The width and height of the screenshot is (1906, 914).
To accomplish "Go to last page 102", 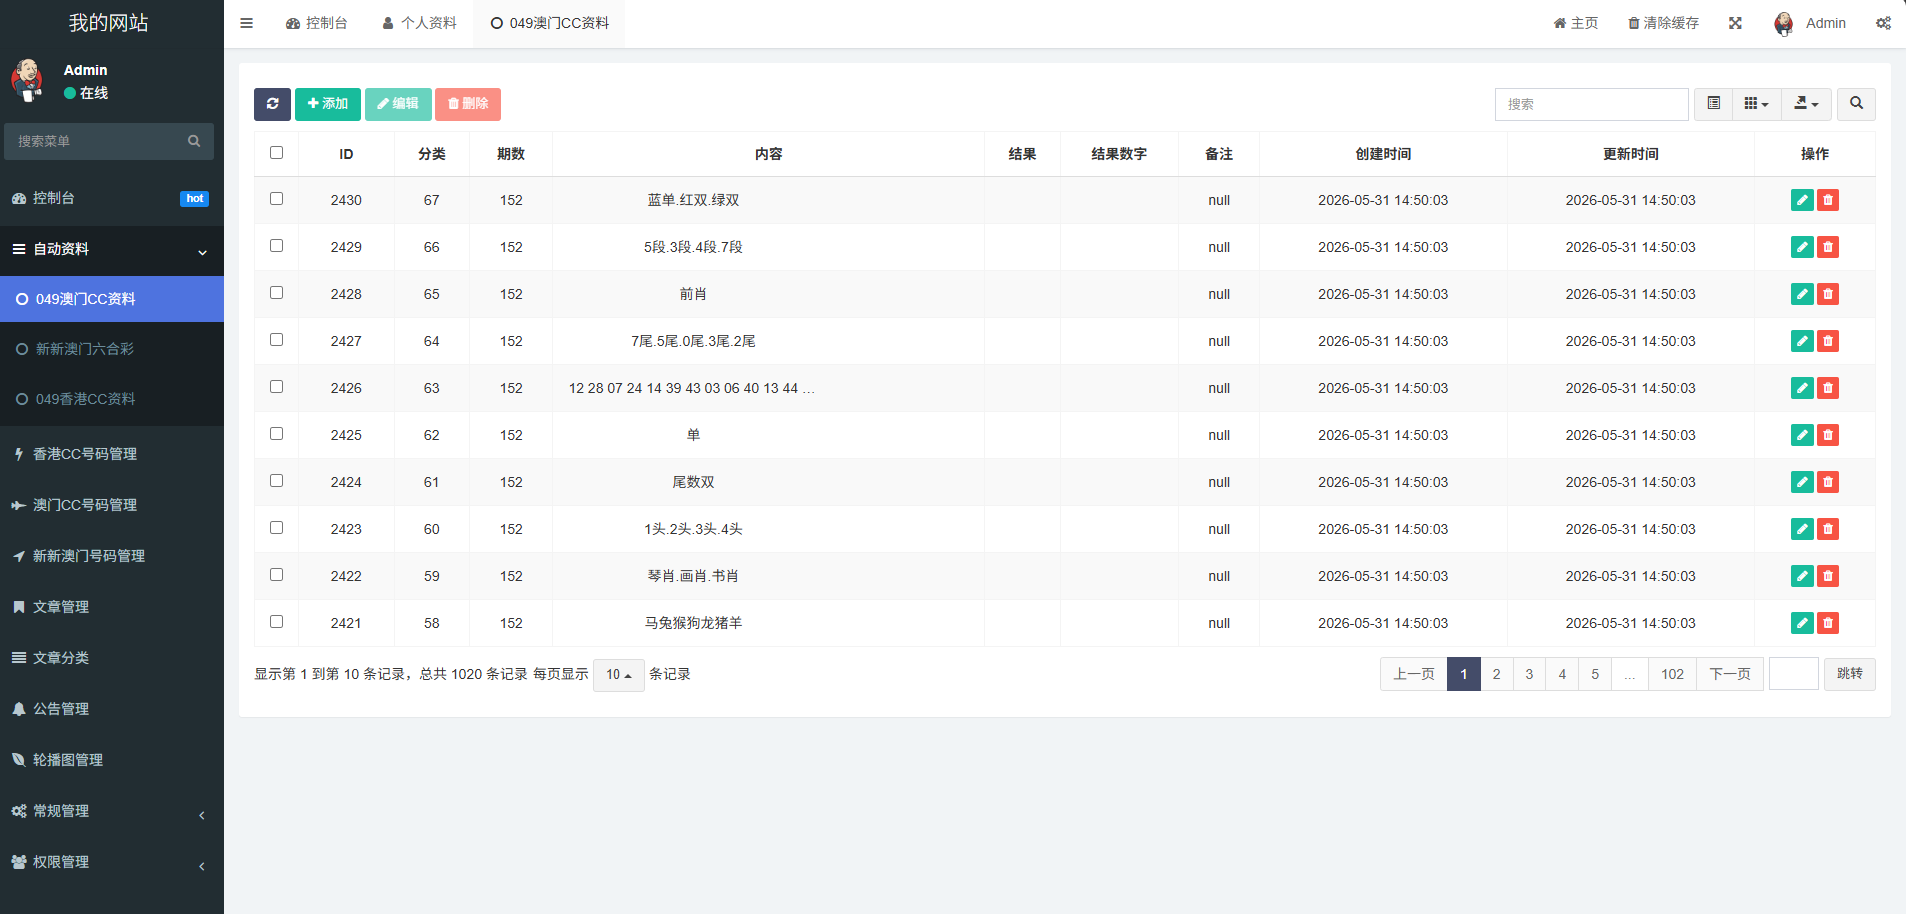I will click(1673, 674).
